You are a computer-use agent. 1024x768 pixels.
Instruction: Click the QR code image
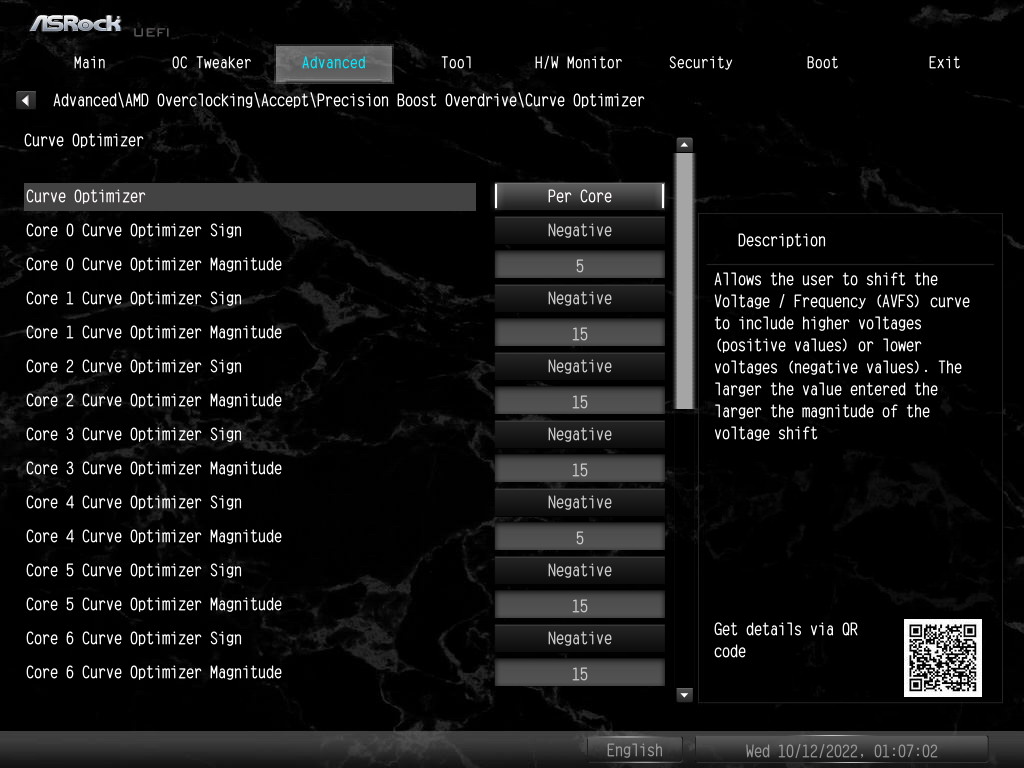[942, 658]
